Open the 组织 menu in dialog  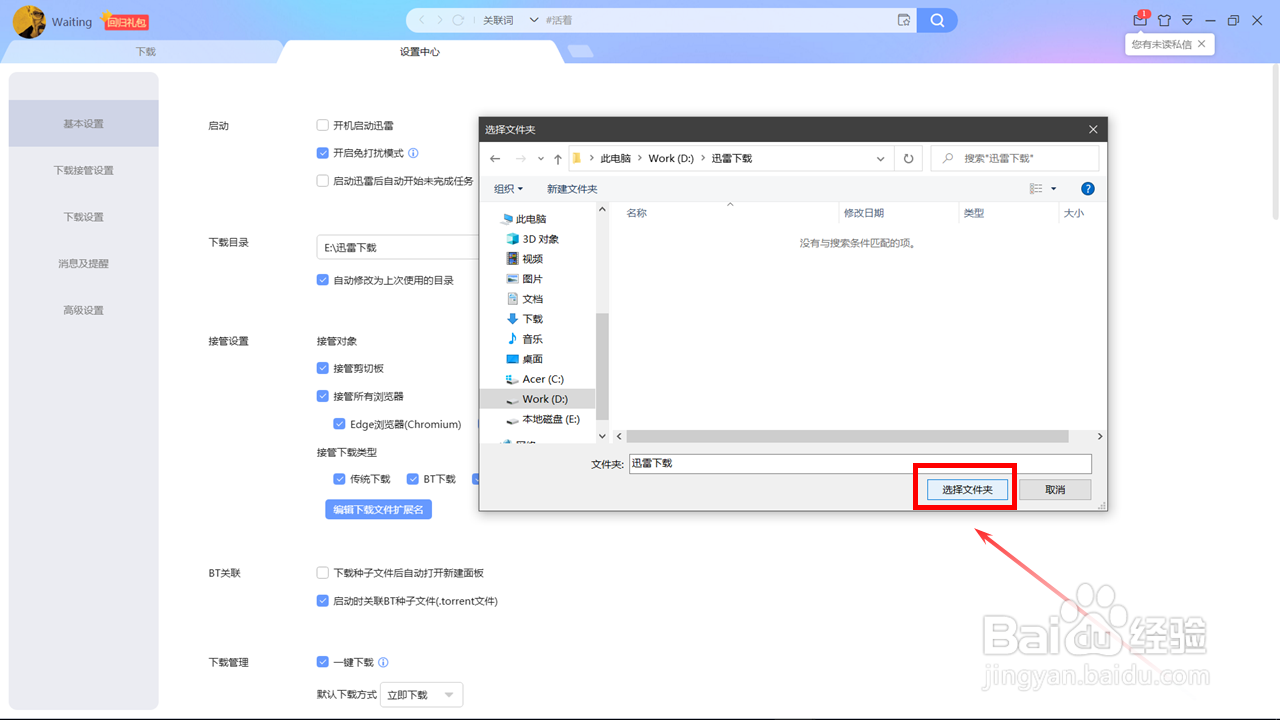pyautogui.click(x=508, y=189)
